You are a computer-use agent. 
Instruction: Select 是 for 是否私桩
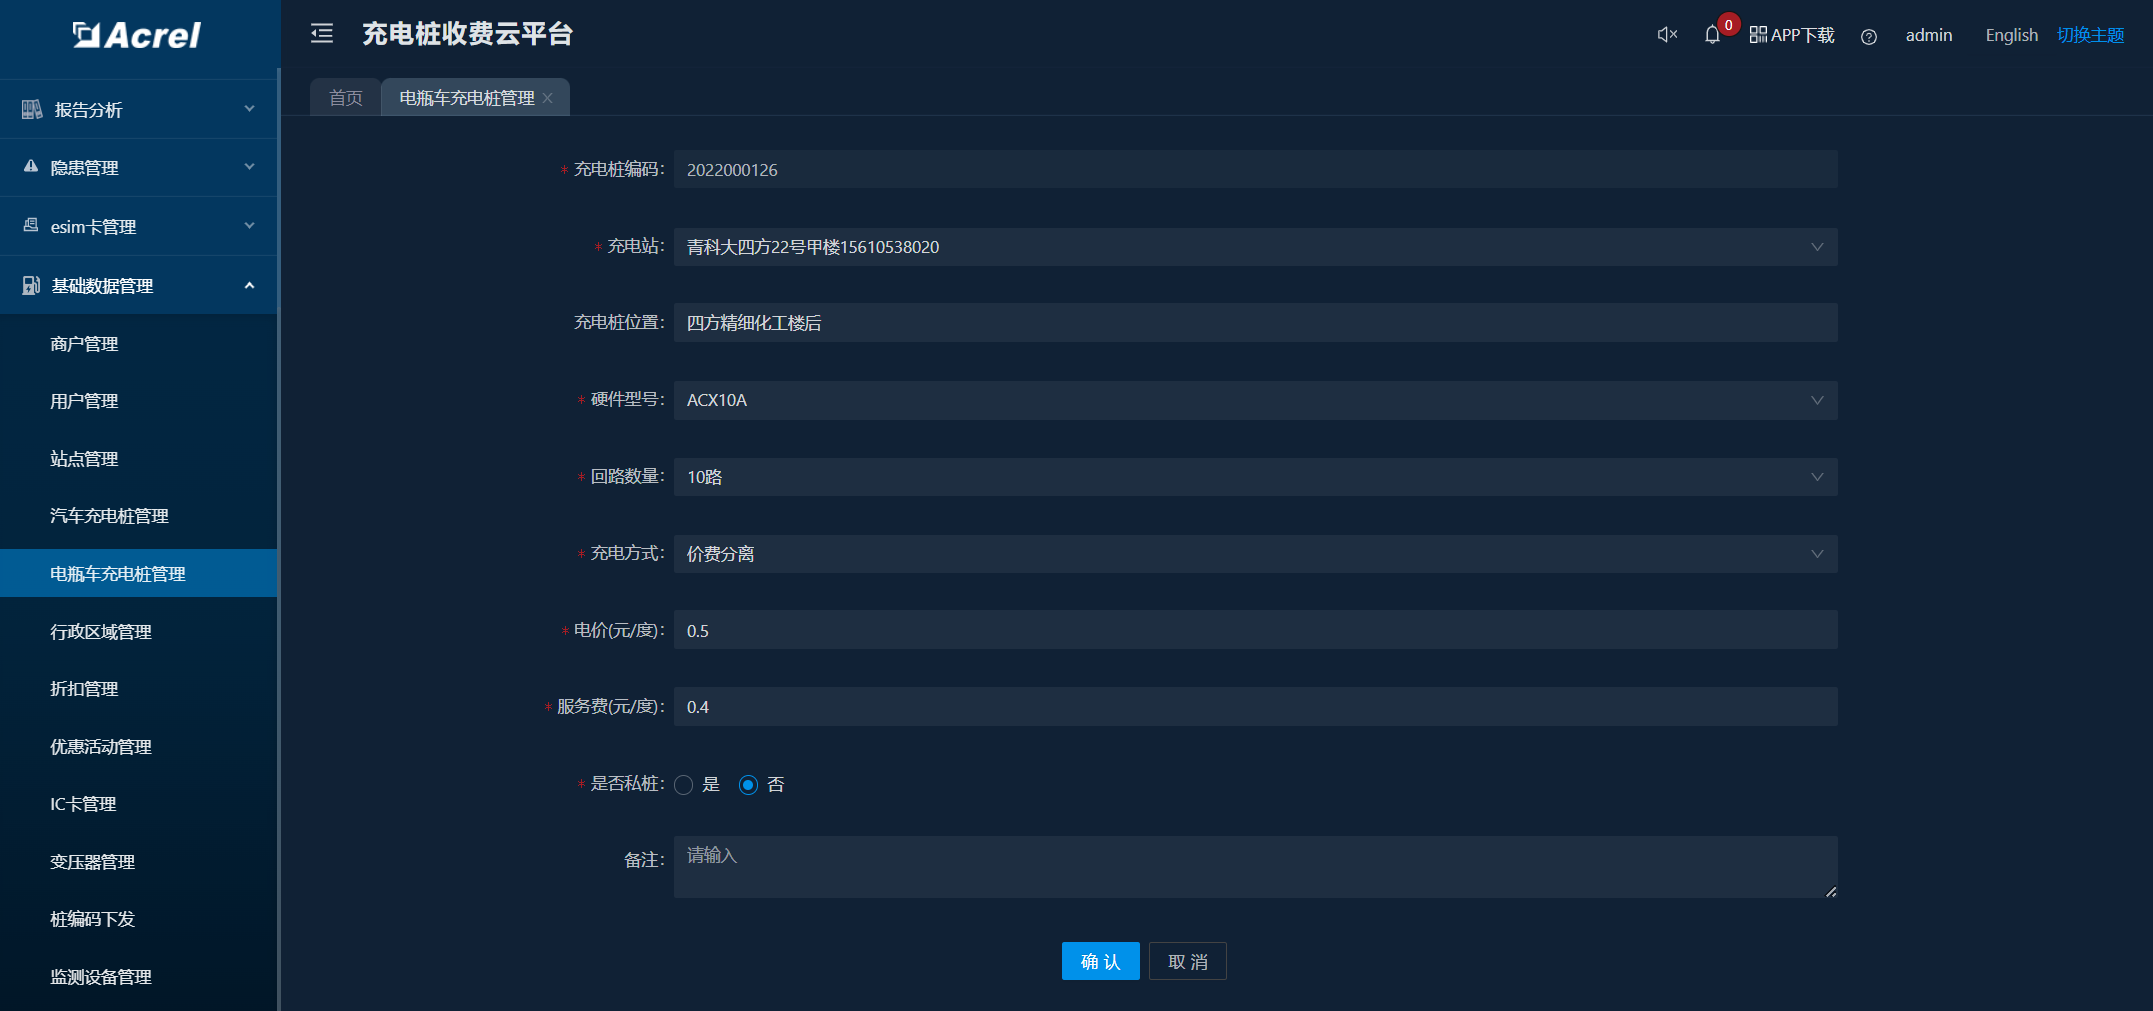(x=684, y=785)
